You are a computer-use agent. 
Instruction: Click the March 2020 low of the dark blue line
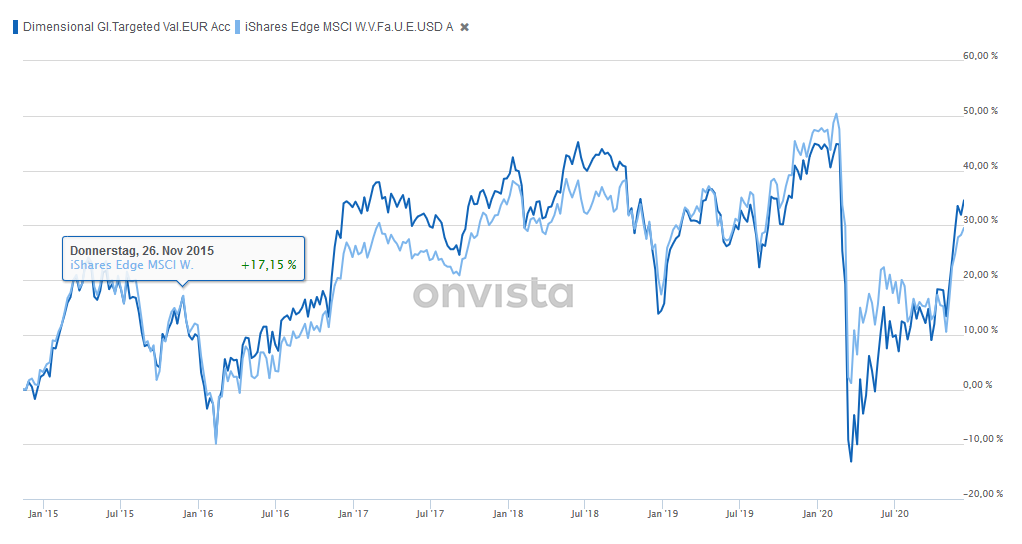pos(851,461)
